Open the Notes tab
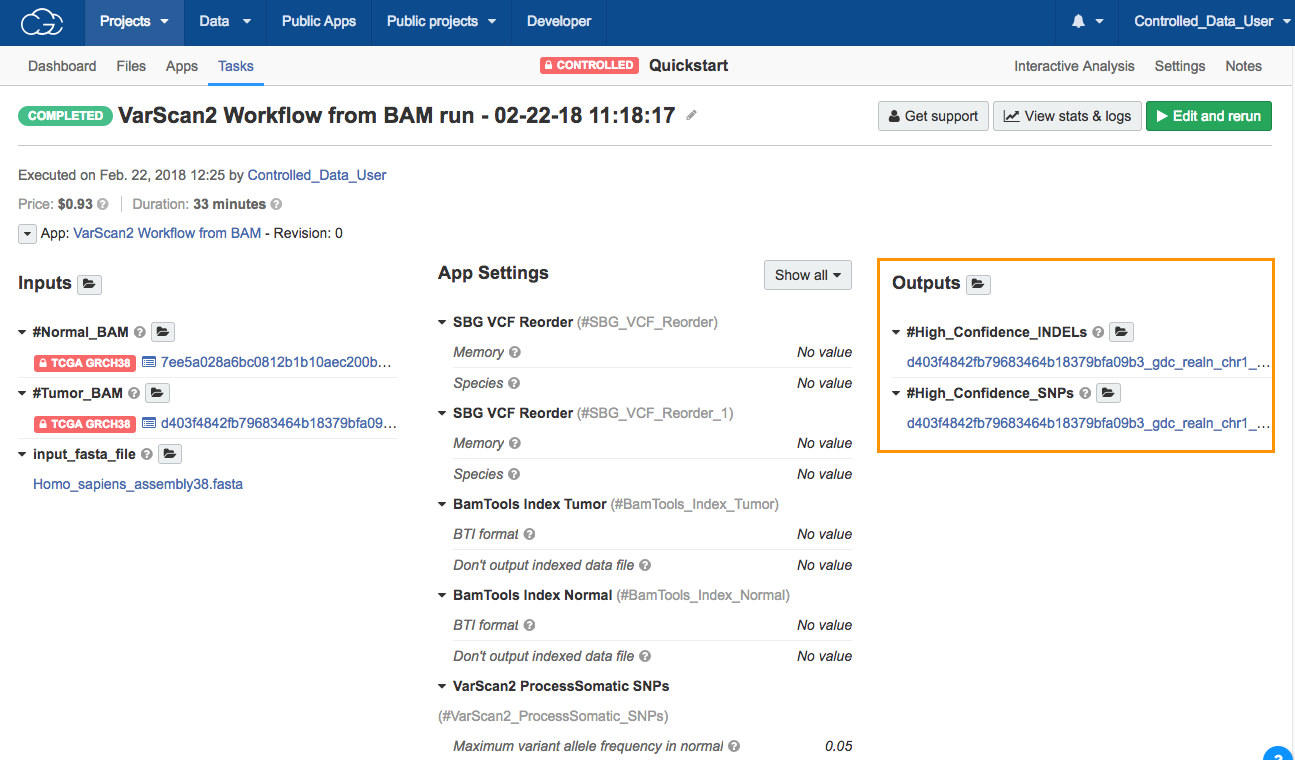The height and width of the screenshot is (760, 1295). [x=1244, y=66]
